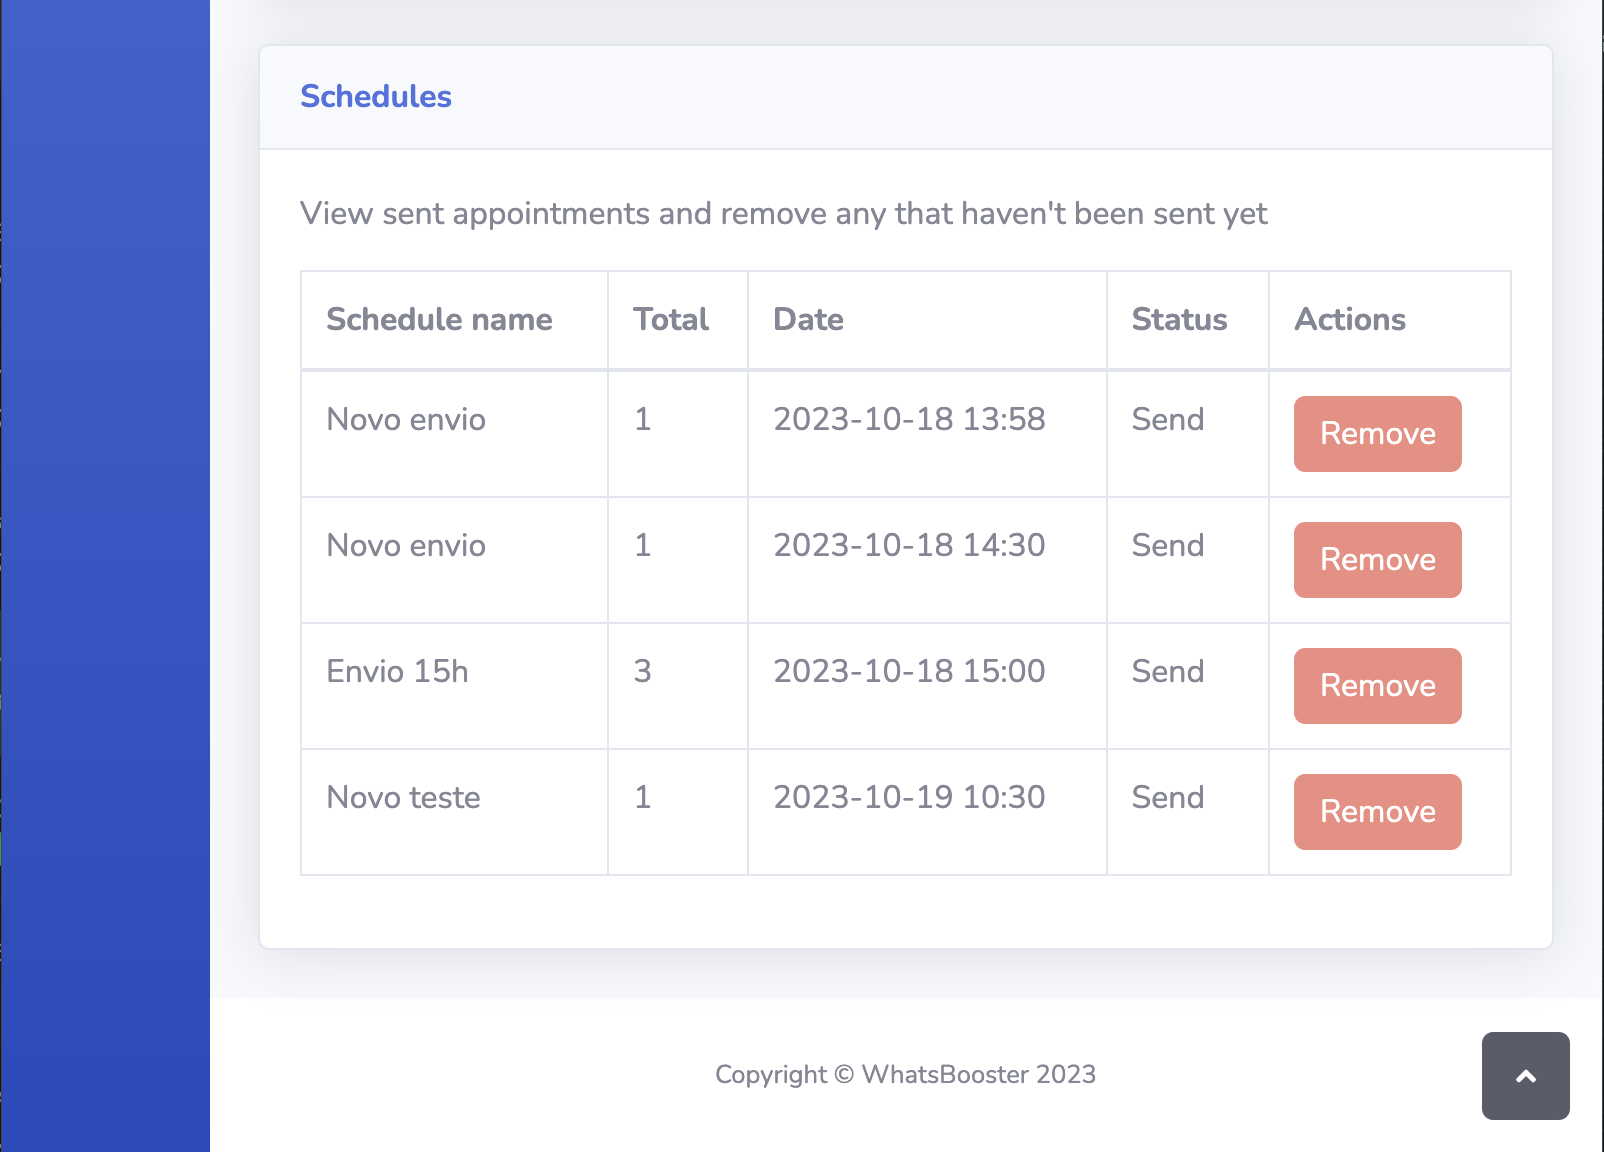Click the Schedule name column header
This screenshot has height=1152, width=1604.
point(439,319)
